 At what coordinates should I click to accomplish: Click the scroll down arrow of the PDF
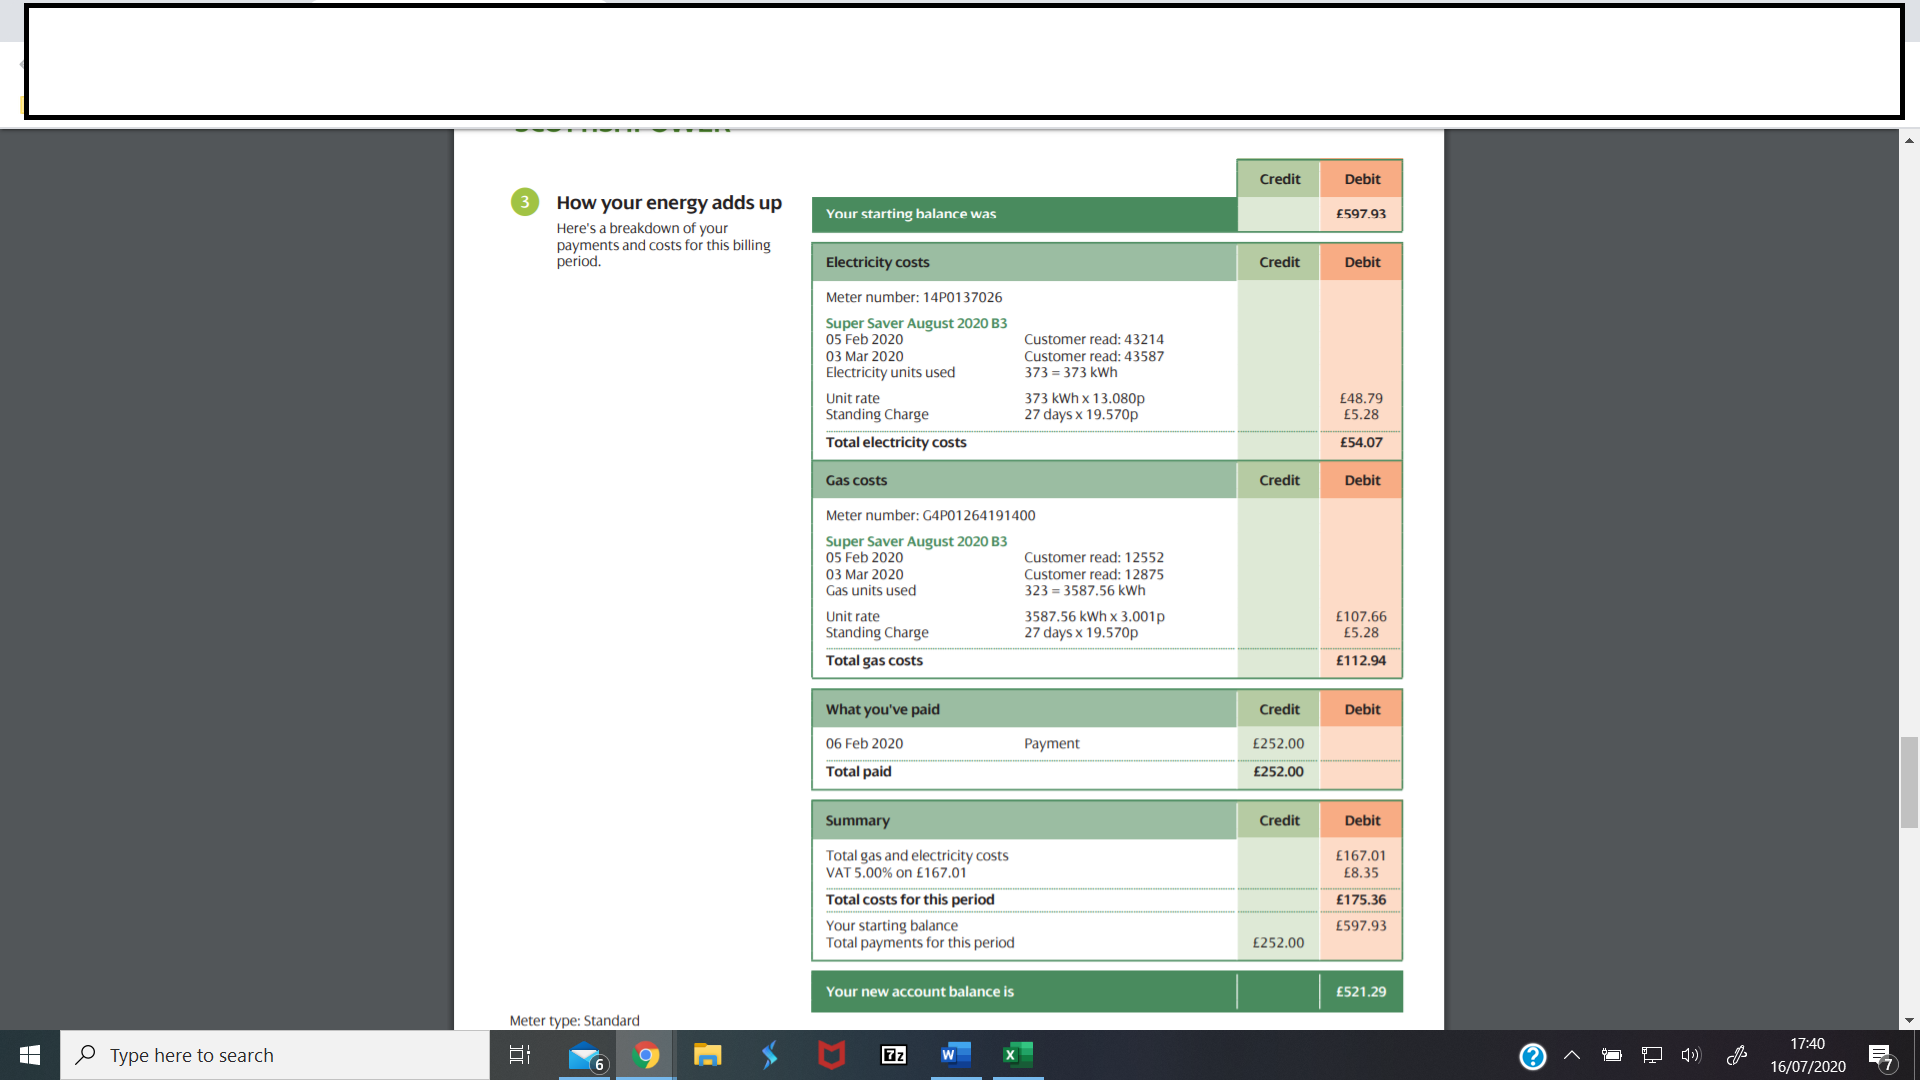point(1909,1021)
